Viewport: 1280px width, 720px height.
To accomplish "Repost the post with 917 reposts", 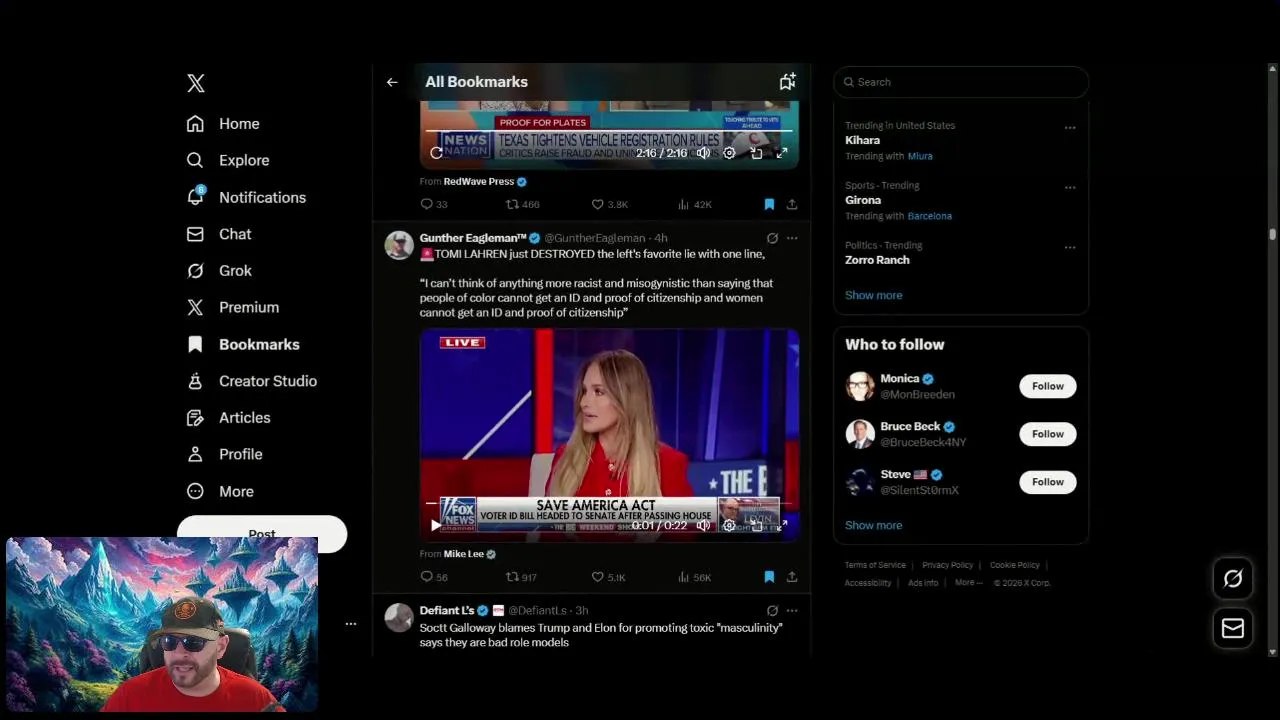I will pos(521,577).
